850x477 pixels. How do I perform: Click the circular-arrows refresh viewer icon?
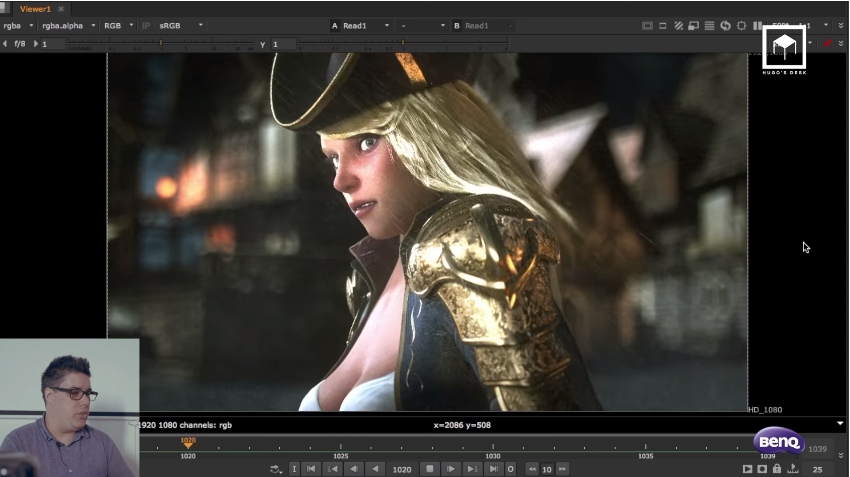point(725,25)
